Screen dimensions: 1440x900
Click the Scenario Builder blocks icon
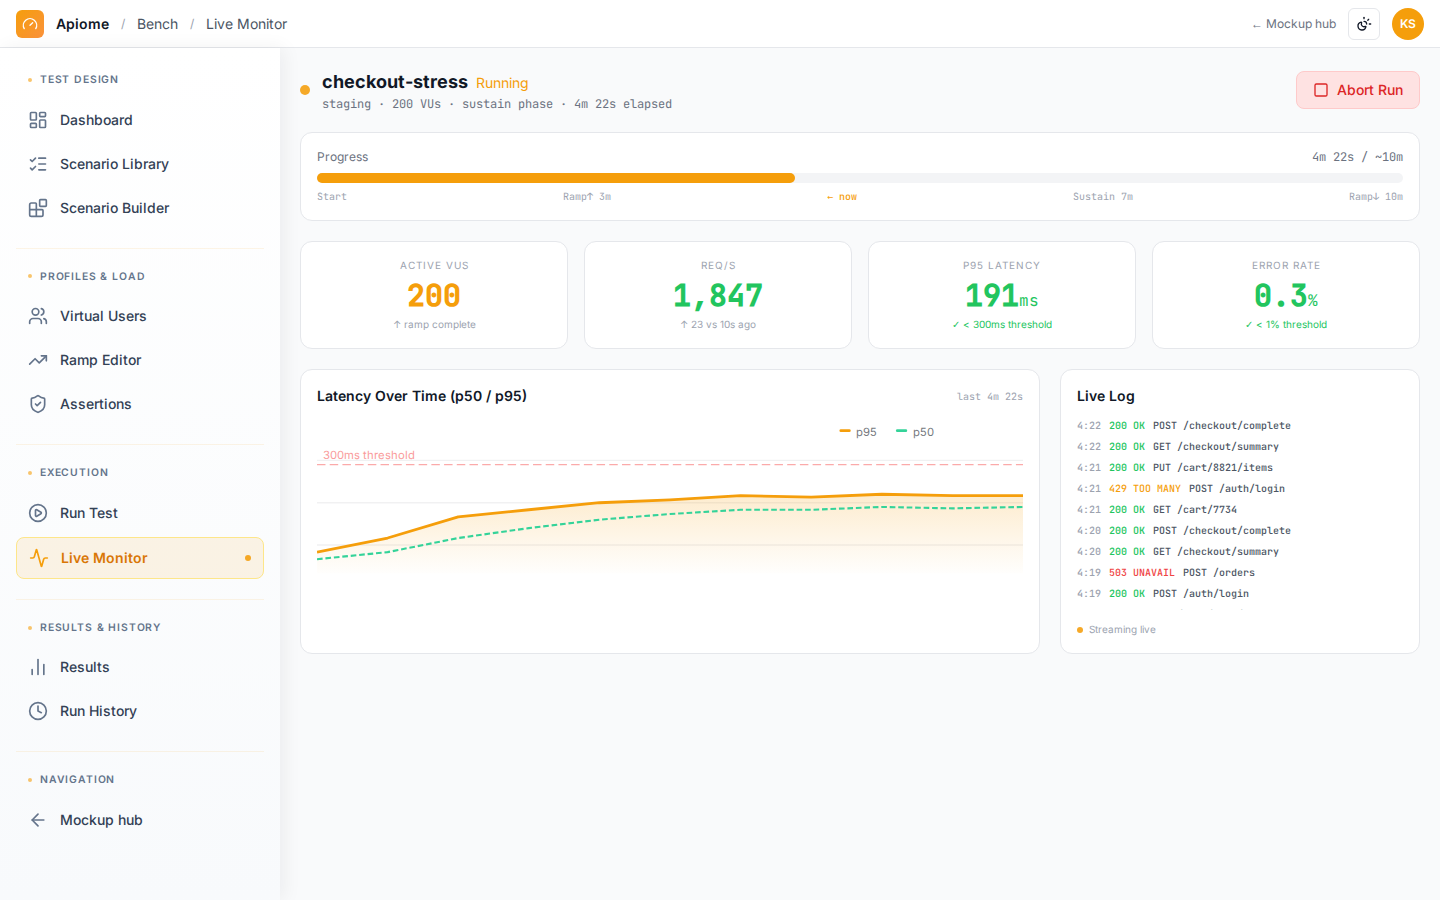pos(38,208)
